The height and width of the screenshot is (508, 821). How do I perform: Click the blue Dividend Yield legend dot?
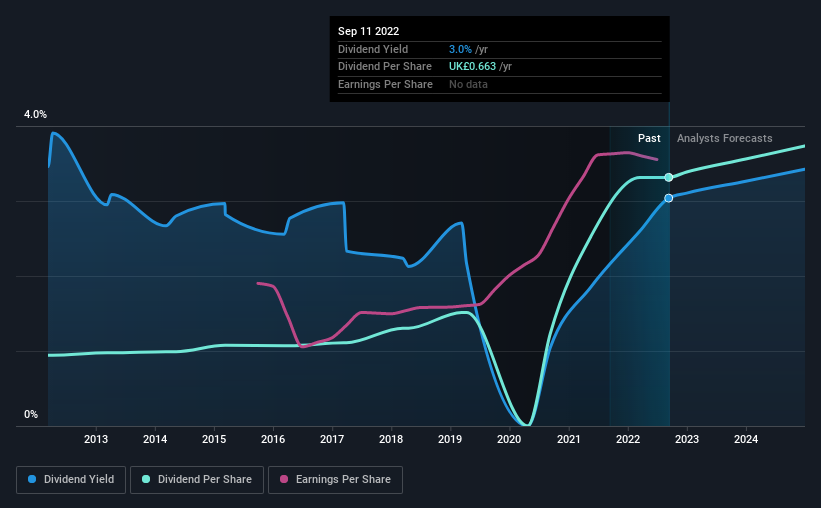point(32,479)
